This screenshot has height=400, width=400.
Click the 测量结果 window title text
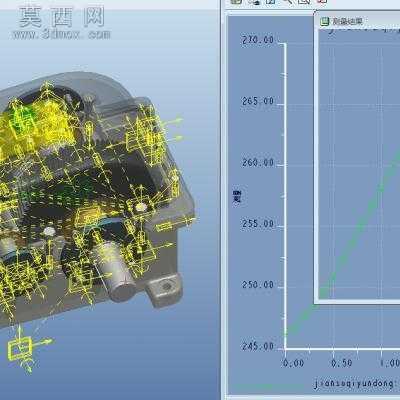tap(347, 22)
